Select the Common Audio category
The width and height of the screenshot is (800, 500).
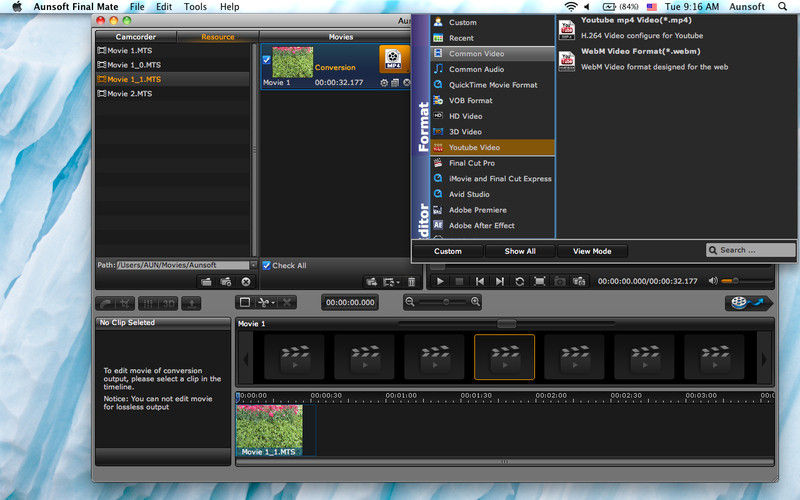492,69
